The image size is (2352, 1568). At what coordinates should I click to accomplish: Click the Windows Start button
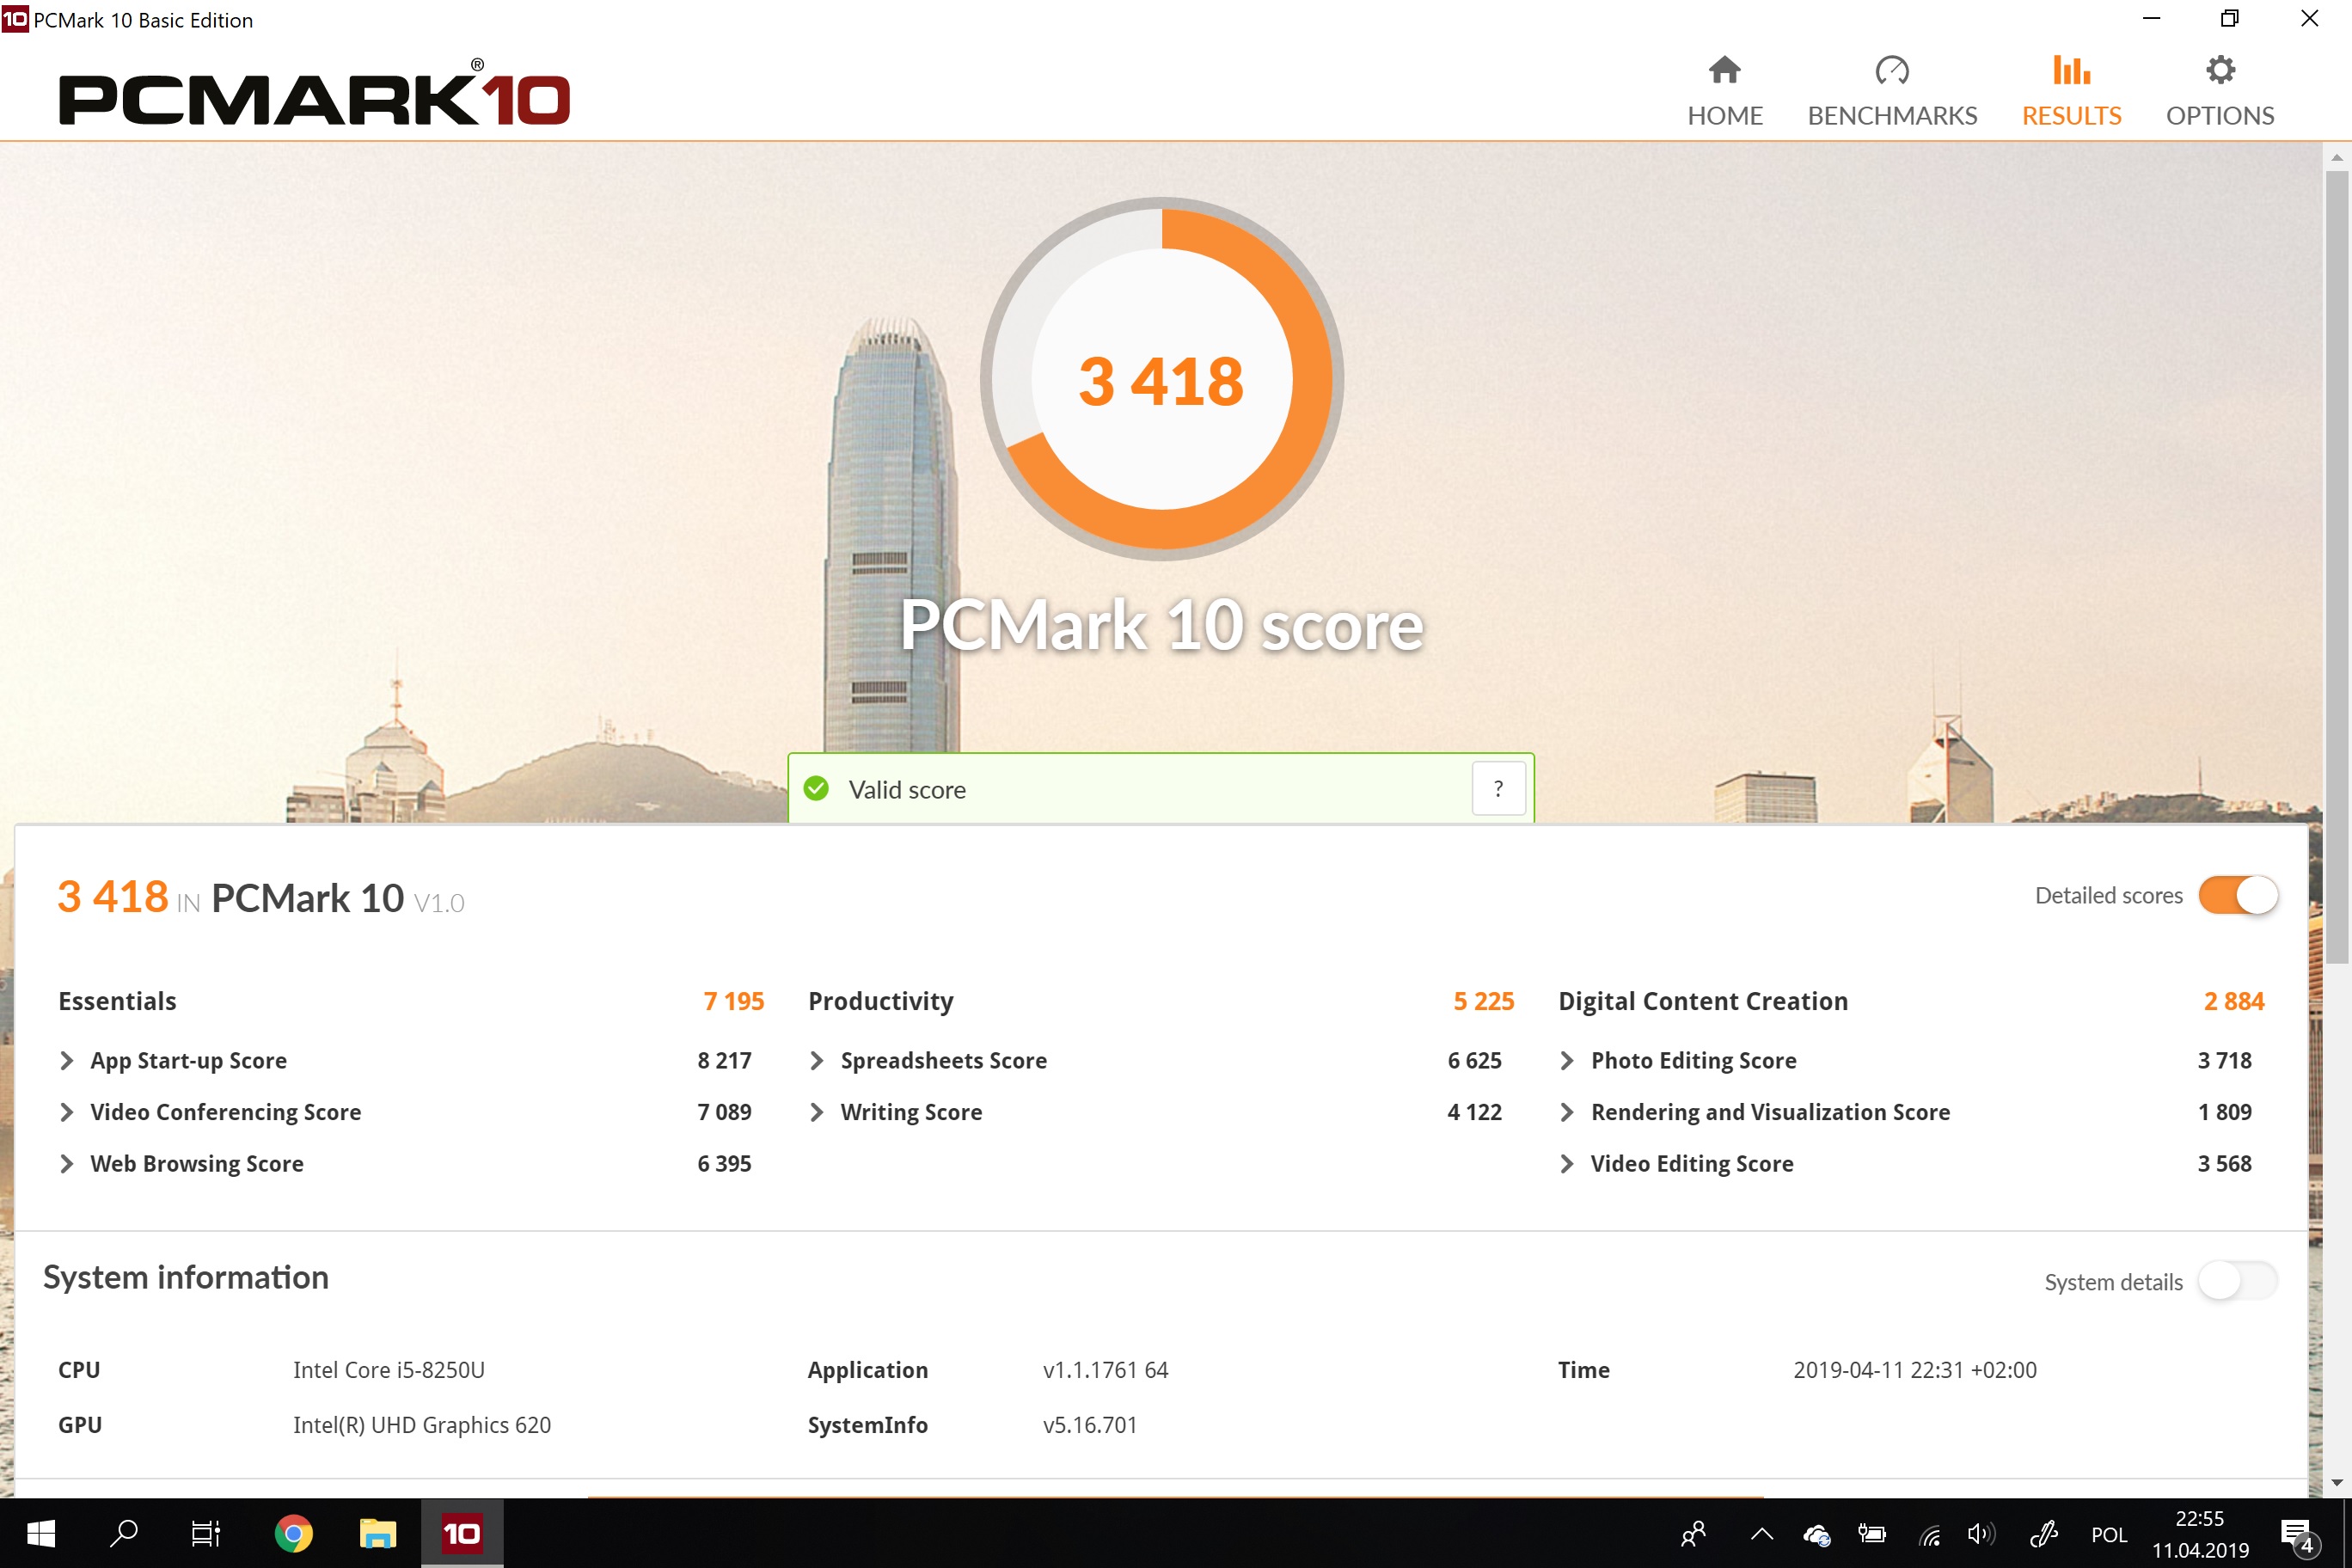coord(40,1533)
